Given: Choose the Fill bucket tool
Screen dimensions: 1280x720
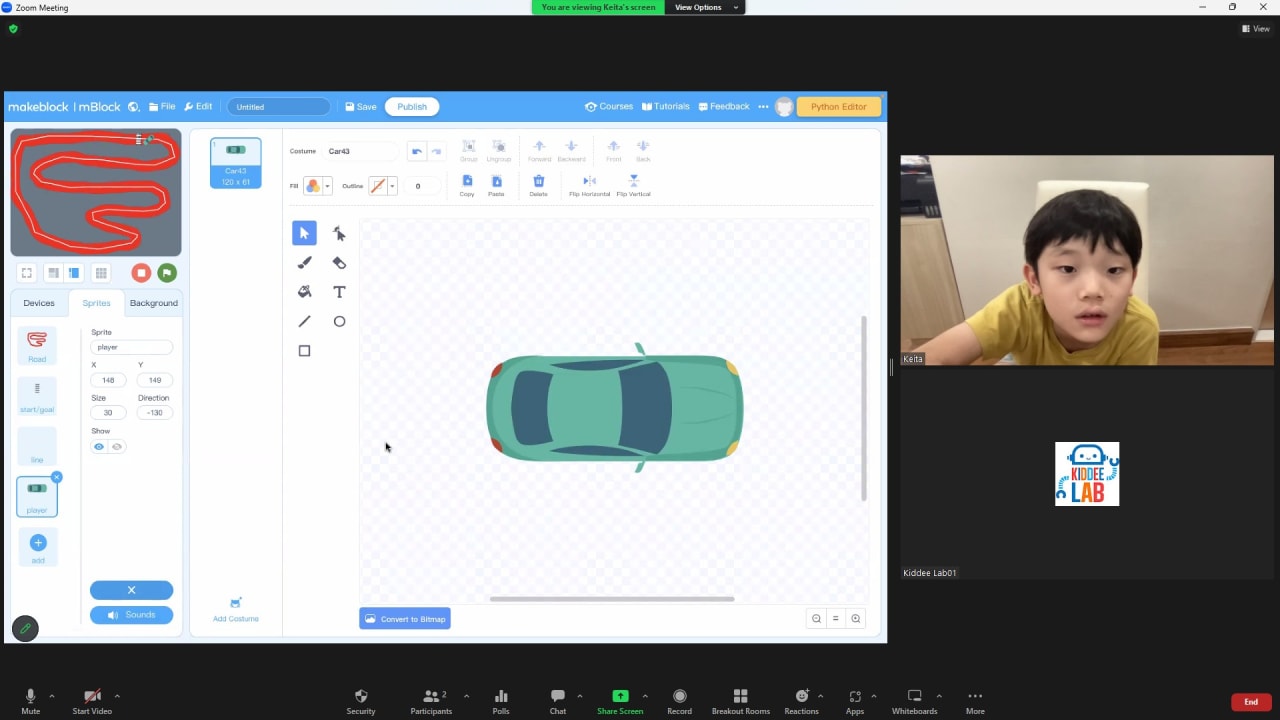Looking at the screenshot, I should 304,292.
